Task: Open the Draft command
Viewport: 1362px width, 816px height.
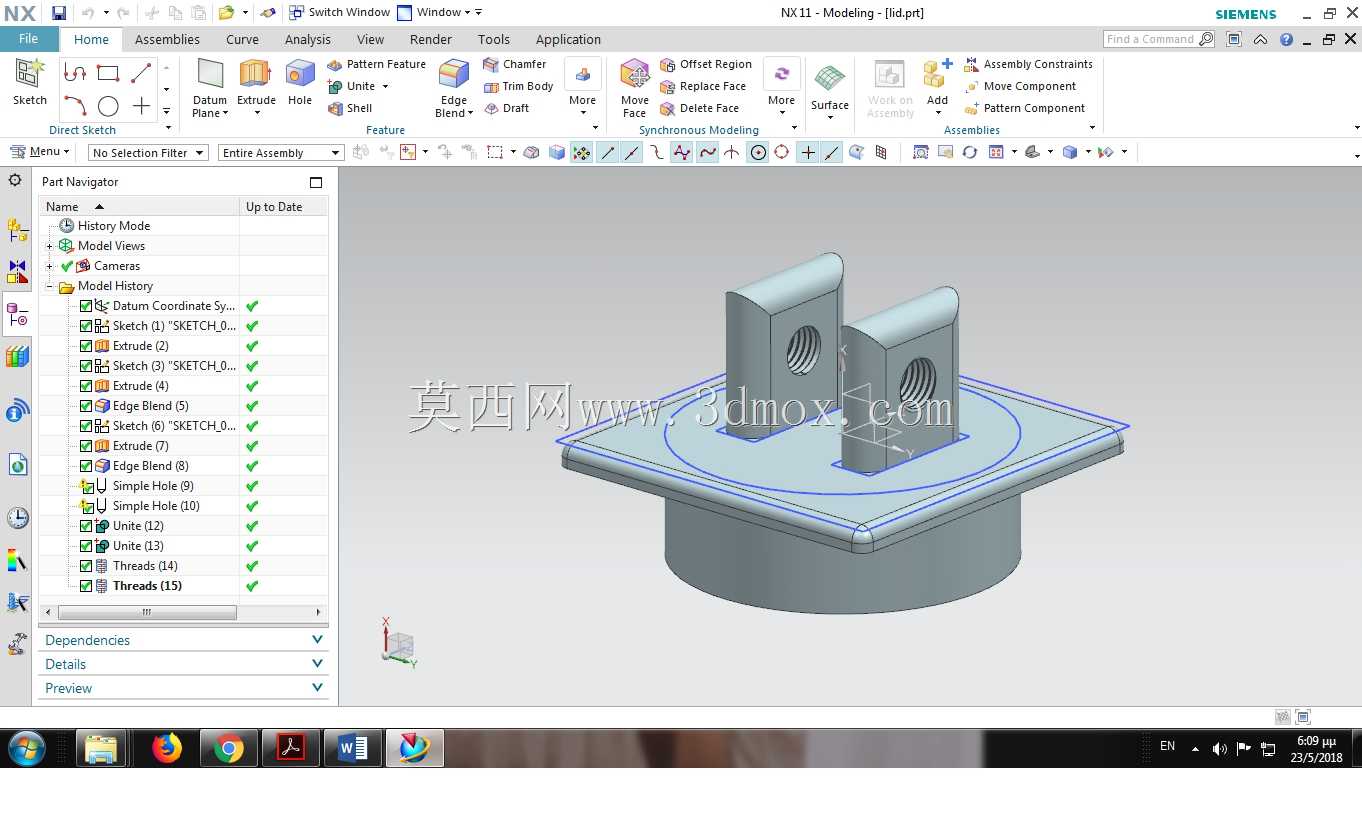Action: tap(506, 108)
